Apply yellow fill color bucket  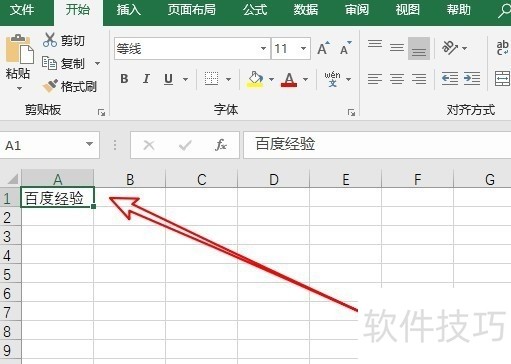pyautogui.click(x=255, y=79)
